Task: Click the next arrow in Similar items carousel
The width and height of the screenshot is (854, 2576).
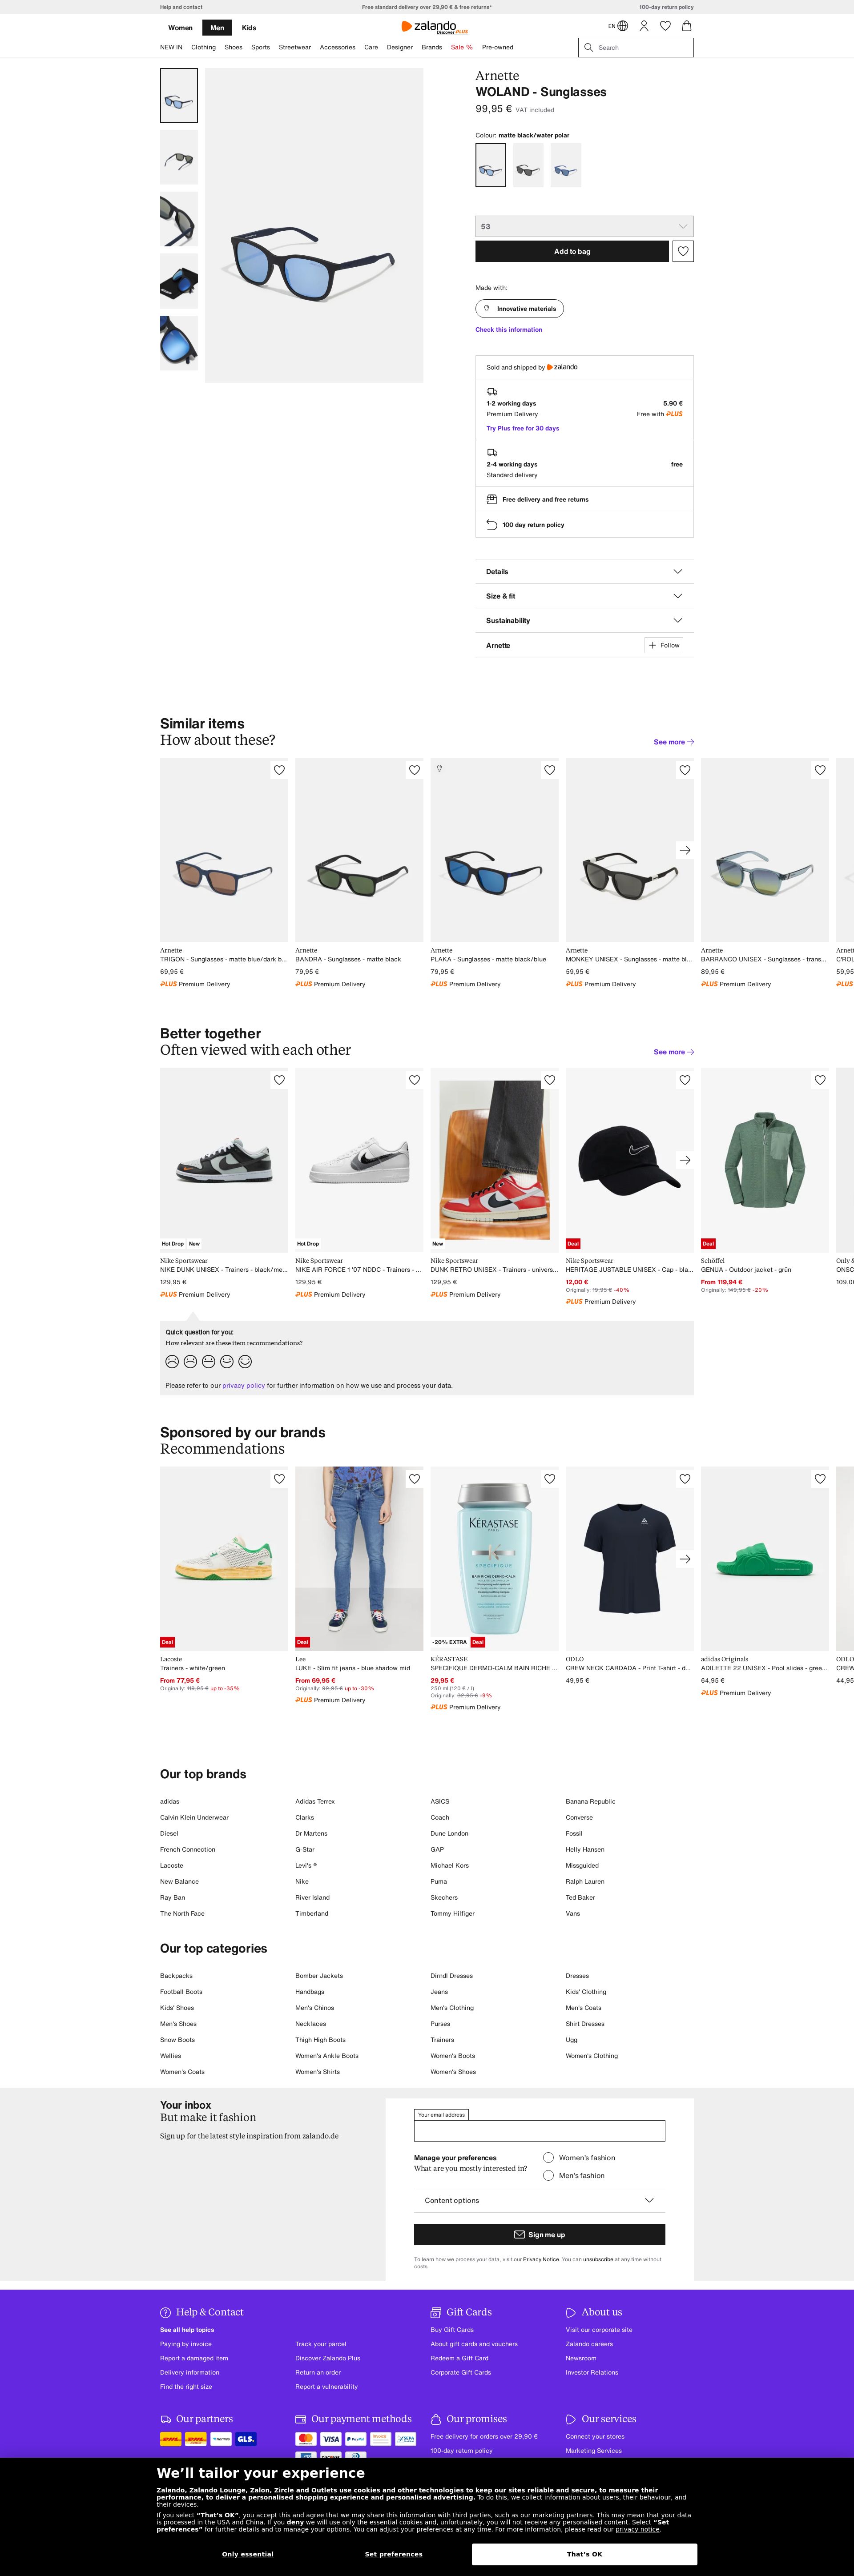Action: point(685,850)
